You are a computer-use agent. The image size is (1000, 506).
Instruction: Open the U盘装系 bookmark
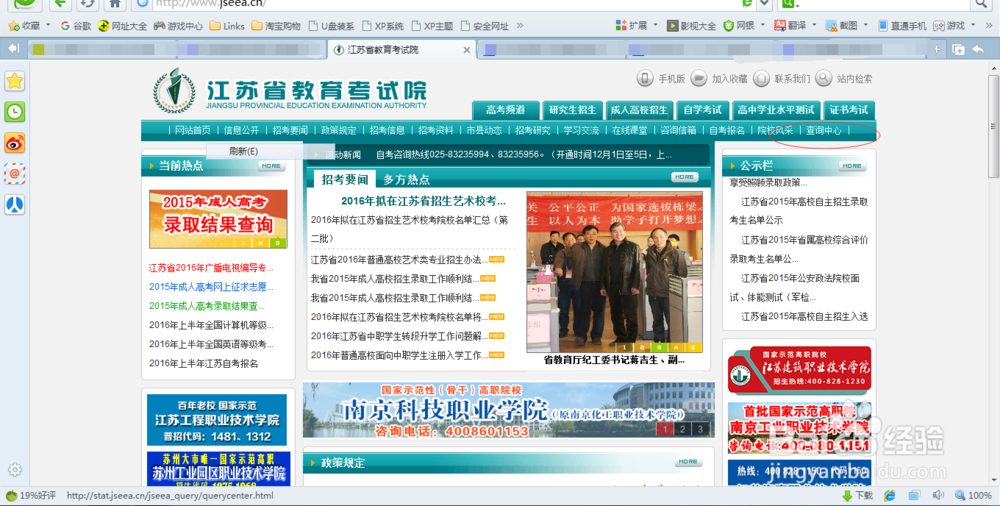331,26
